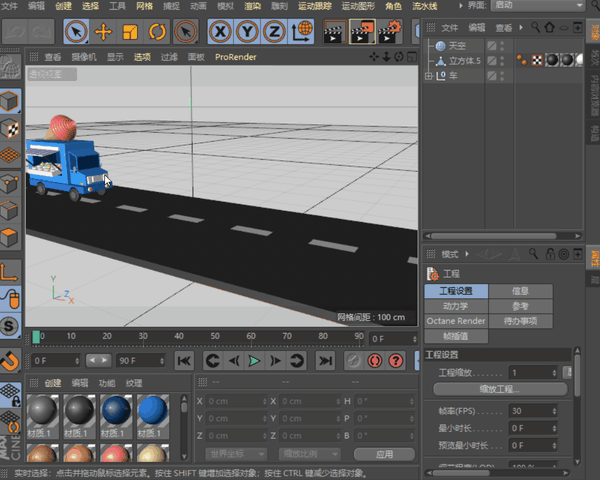The height and width of the screenshot is (480, 600).
Task: Select the Move tool in the toolbar
Action: [x=103, y=32]
